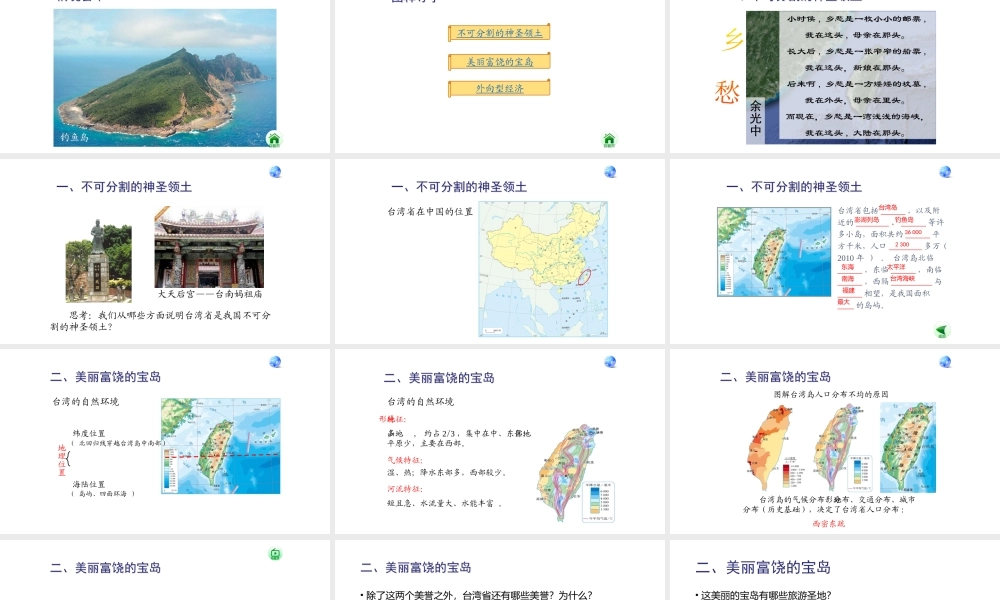Open the 不可分割的神圣领土 link button
Image resolution: width=1000 pixels, height=600 pixels.
(499, 33)
